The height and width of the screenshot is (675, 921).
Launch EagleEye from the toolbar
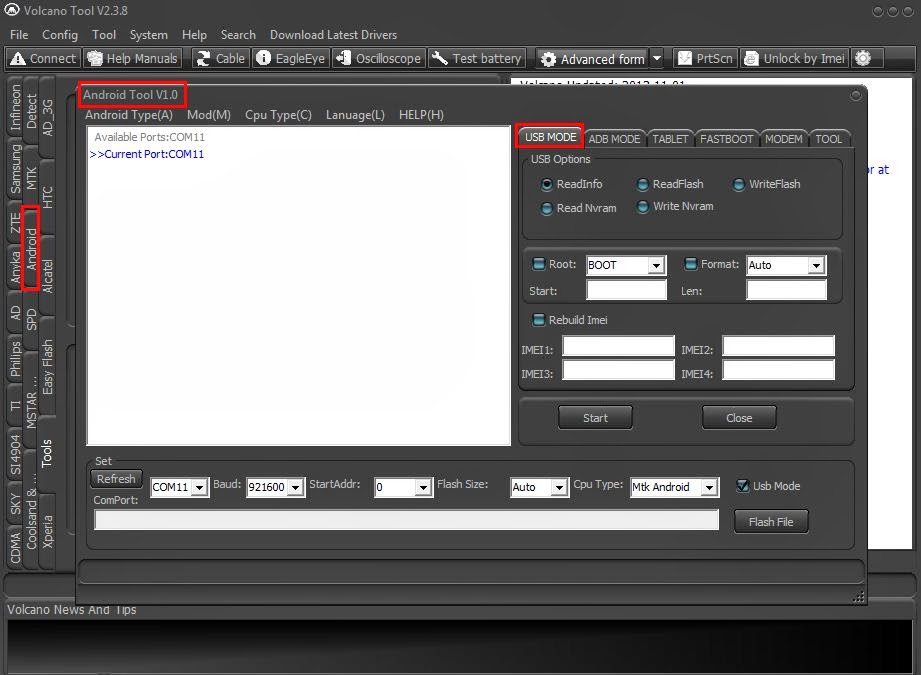290,57
